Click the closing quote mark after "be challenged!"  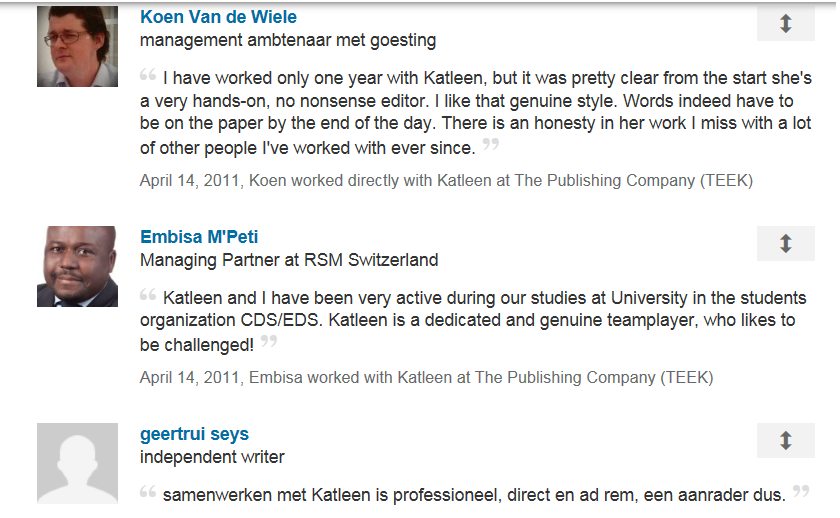(268, 342)
